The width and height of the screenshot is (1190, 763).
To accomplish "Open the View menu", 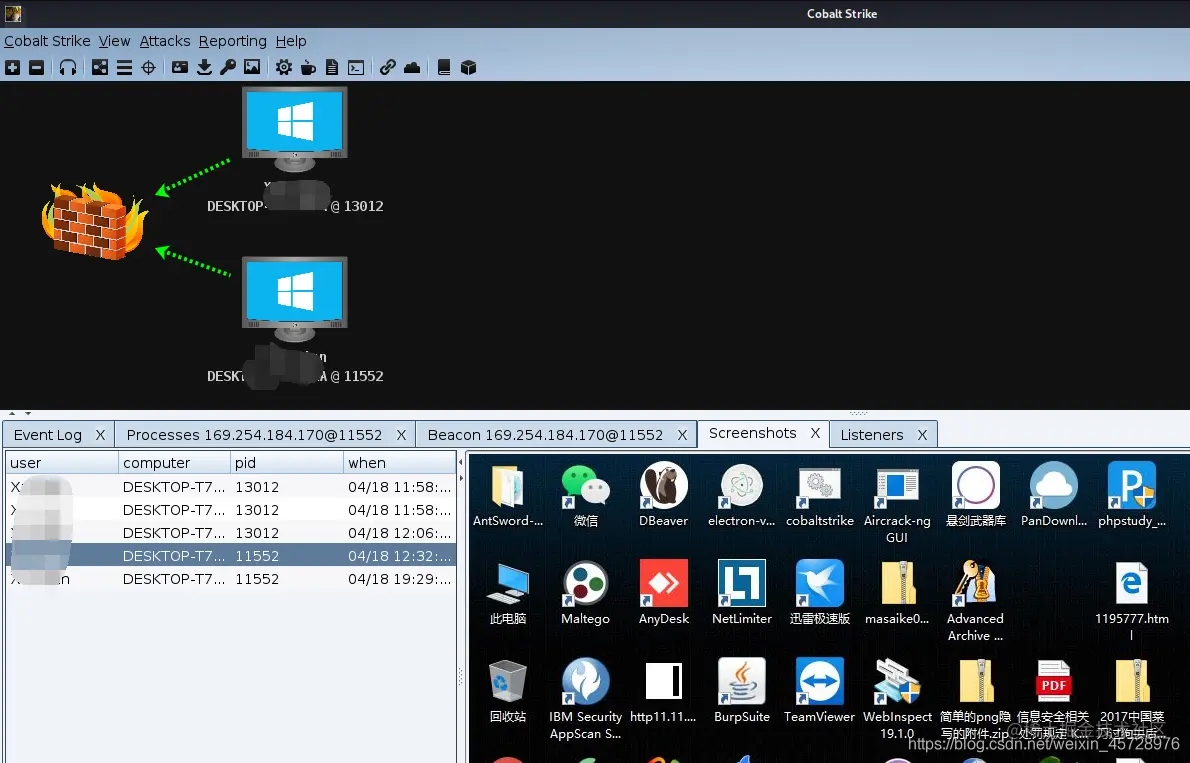I will pyautogui.click(x=115, y=41).
